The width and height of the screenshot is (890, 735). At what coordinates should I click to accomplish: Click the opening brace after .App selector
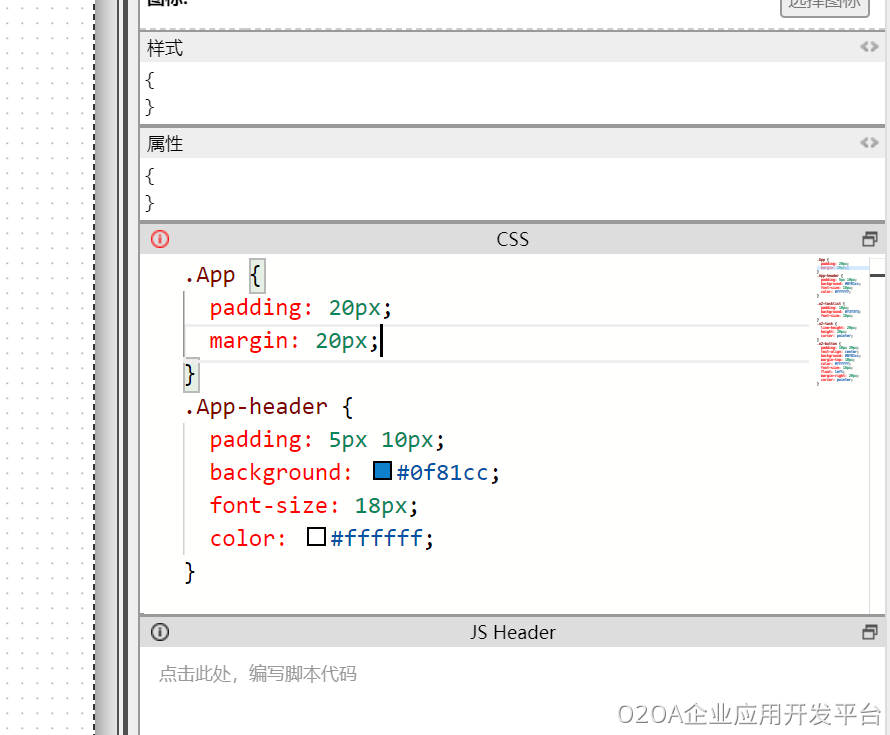click(x=256, y=275)
